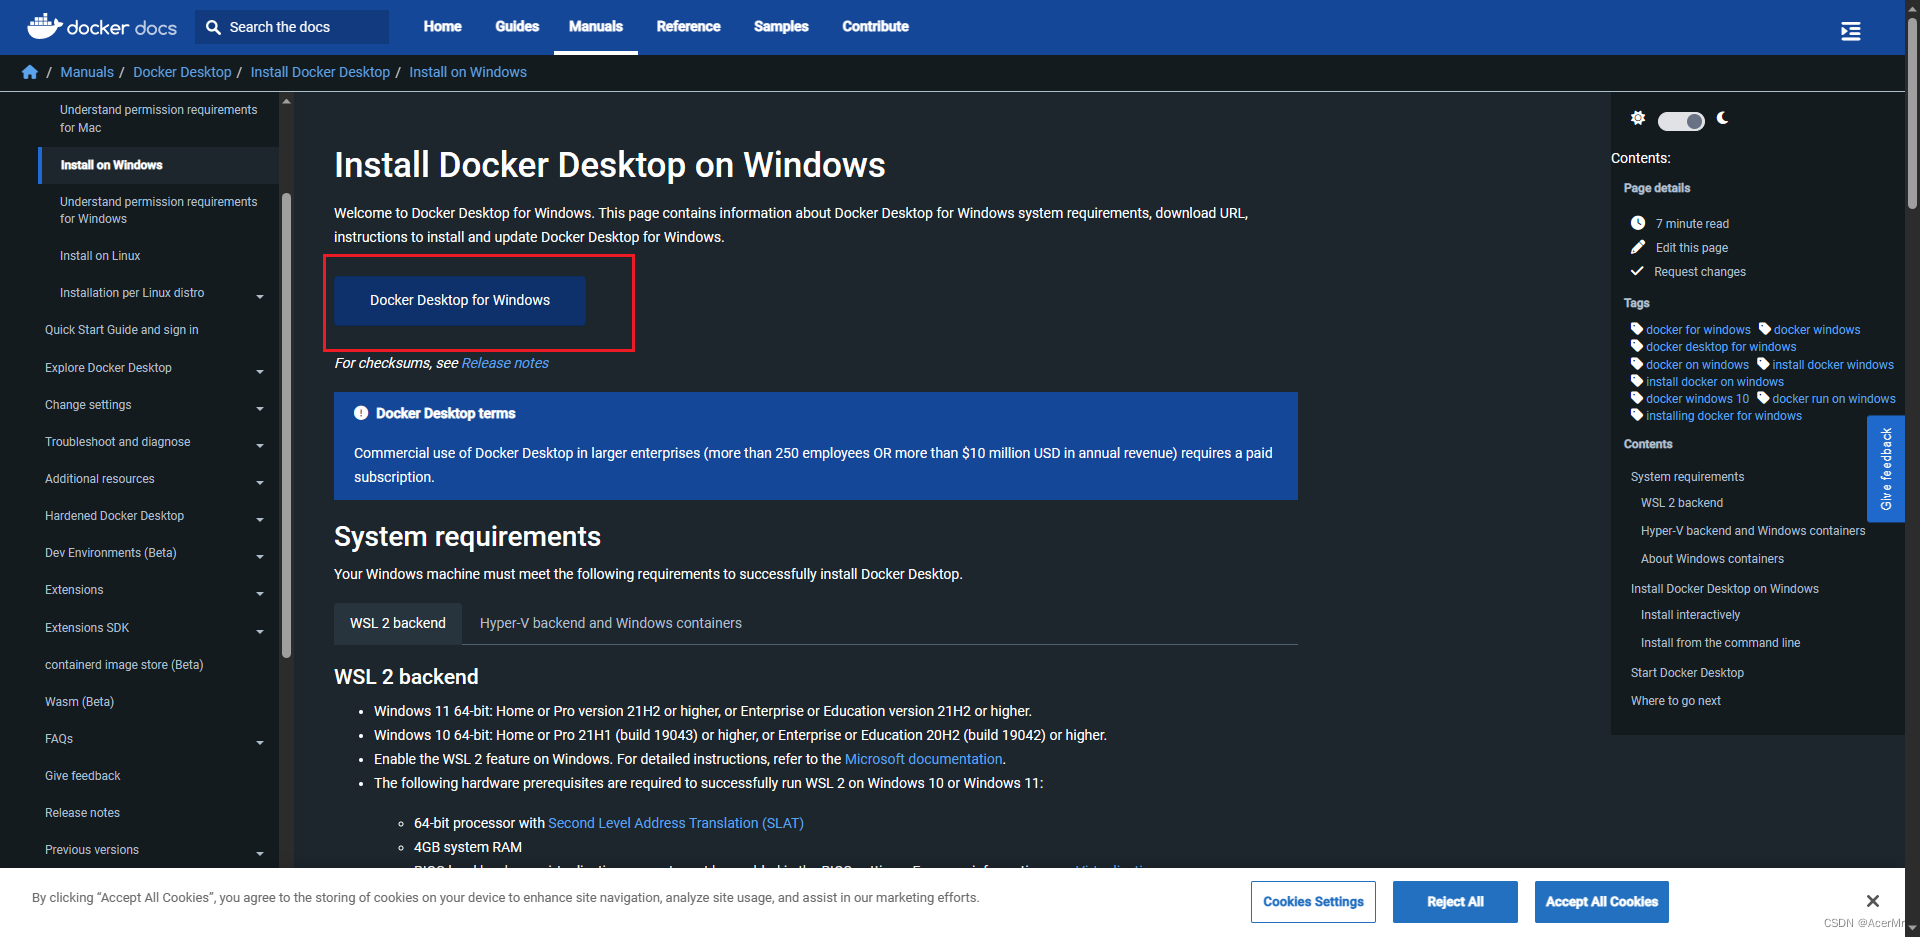Screen dimensions: 1920x937
Task: Click the moon dark-mode icon
Action: [1722, 118]
